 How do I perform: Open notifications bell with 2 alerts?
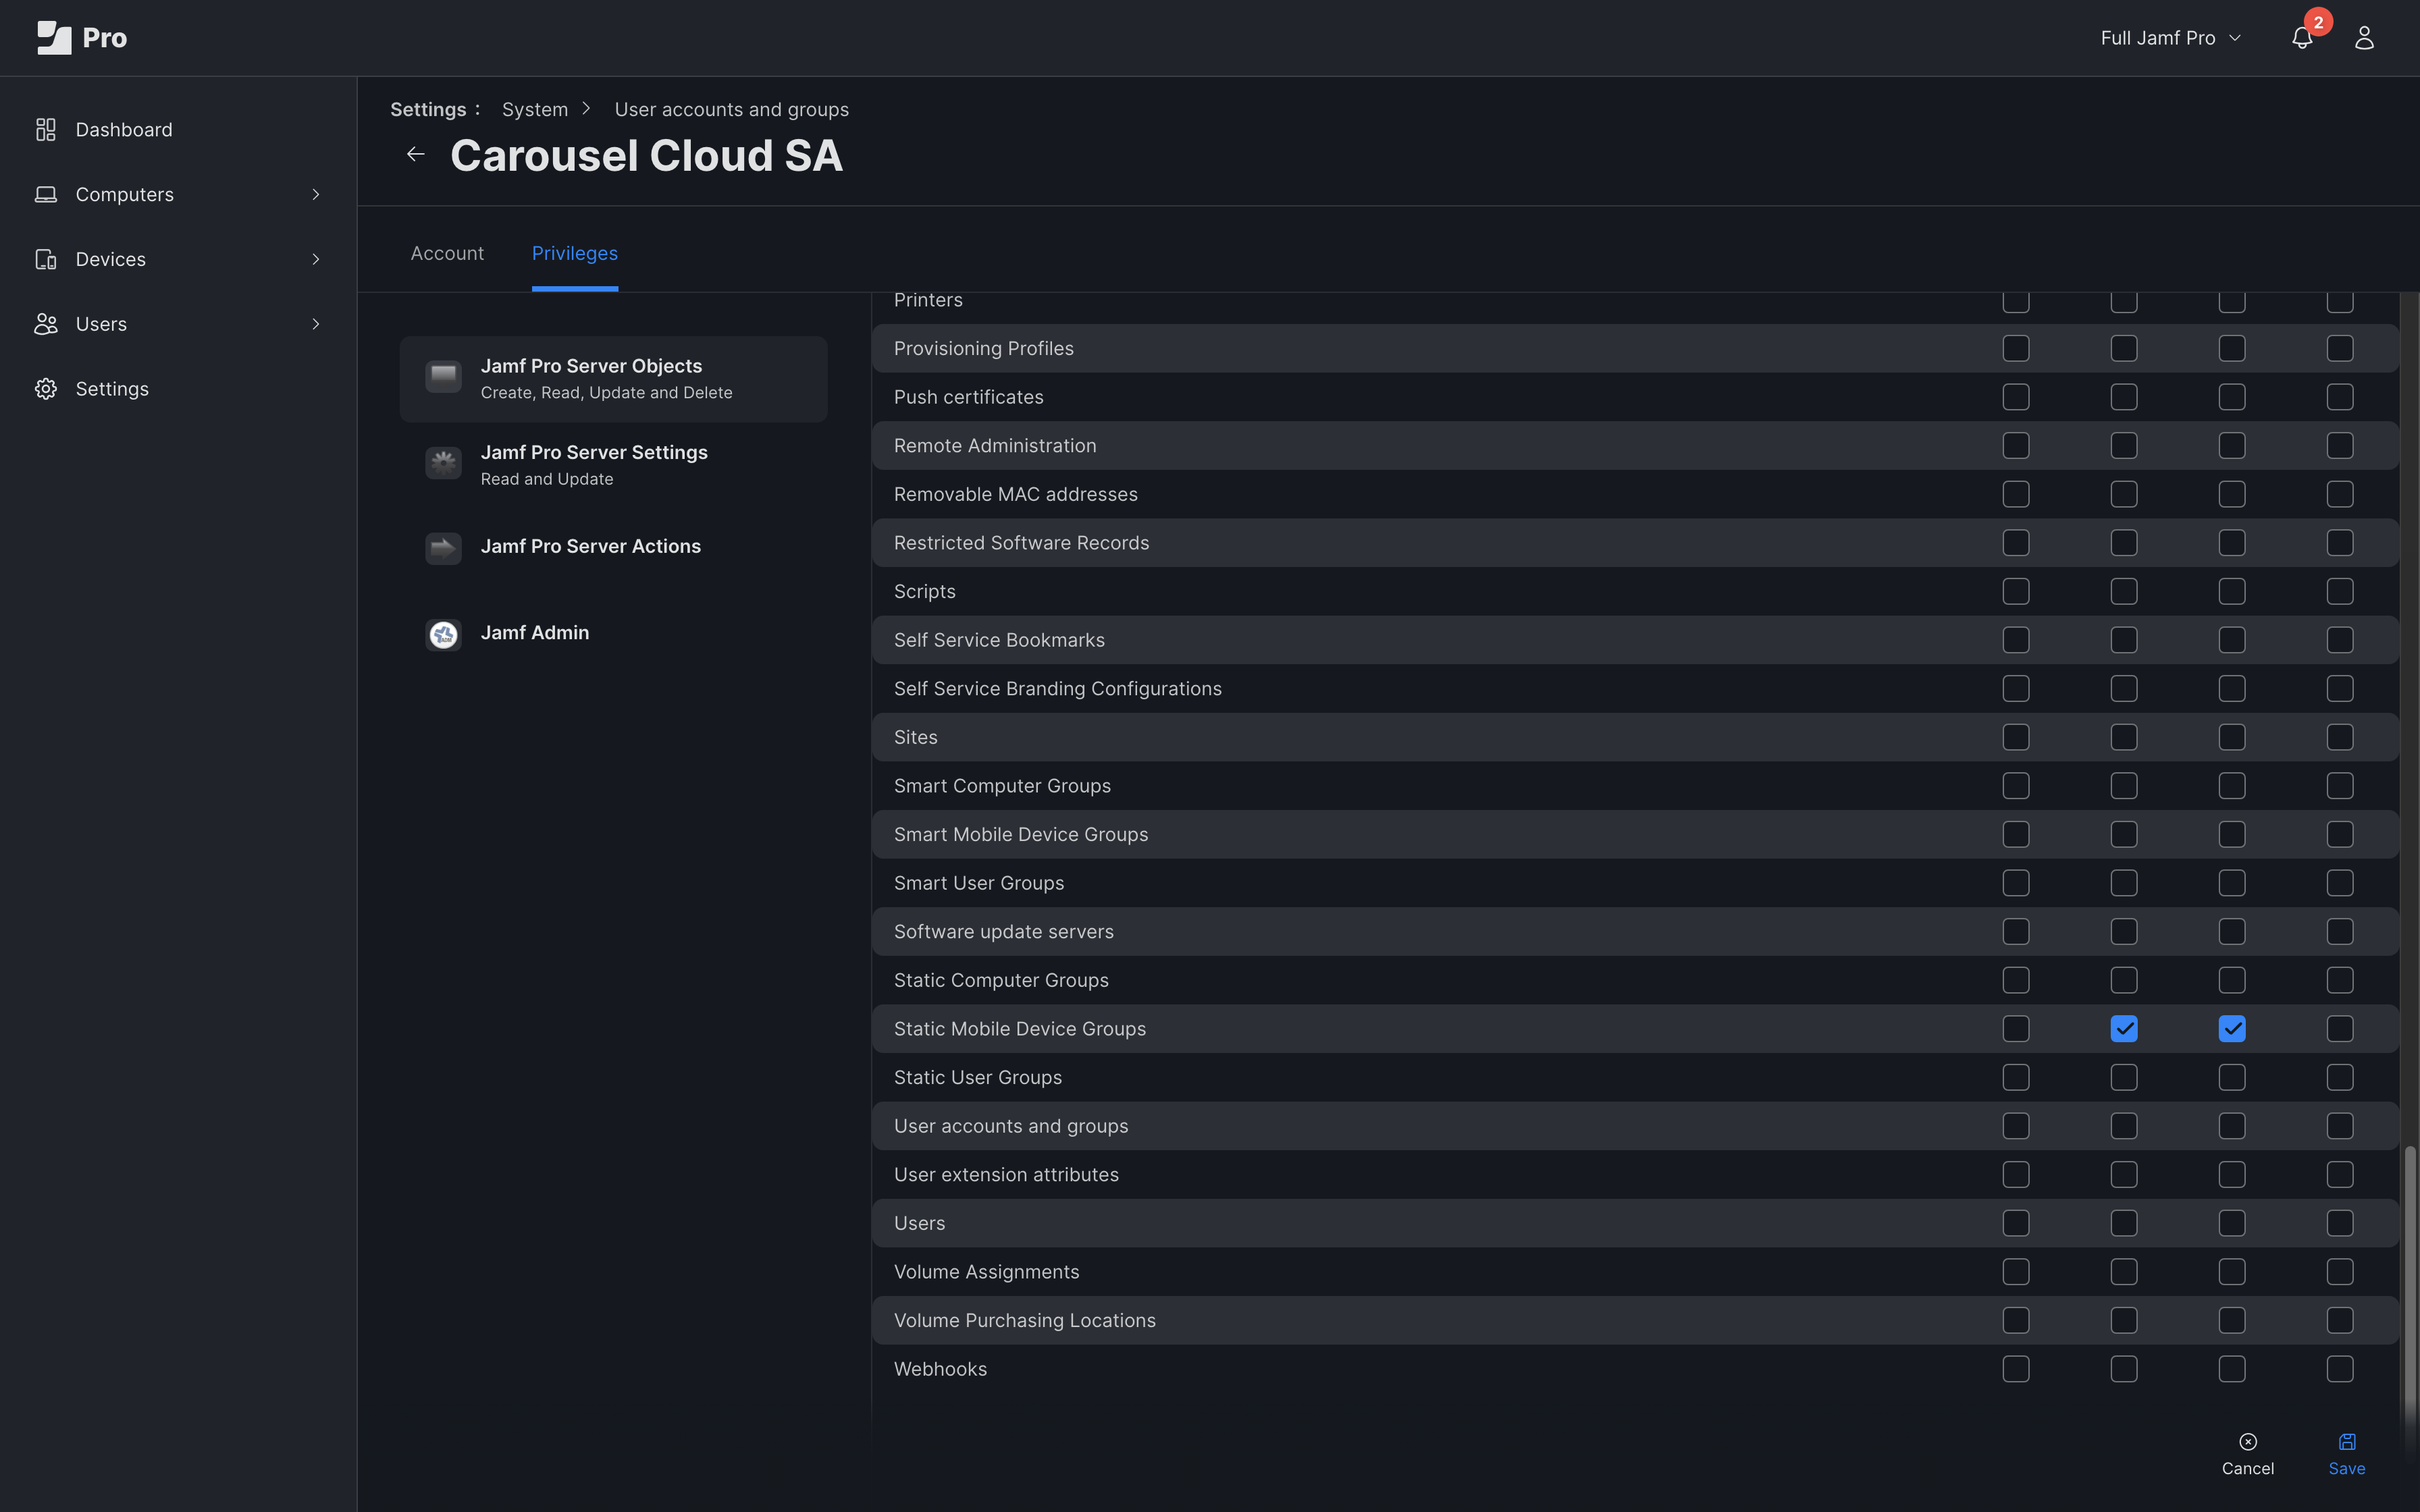2302,38
